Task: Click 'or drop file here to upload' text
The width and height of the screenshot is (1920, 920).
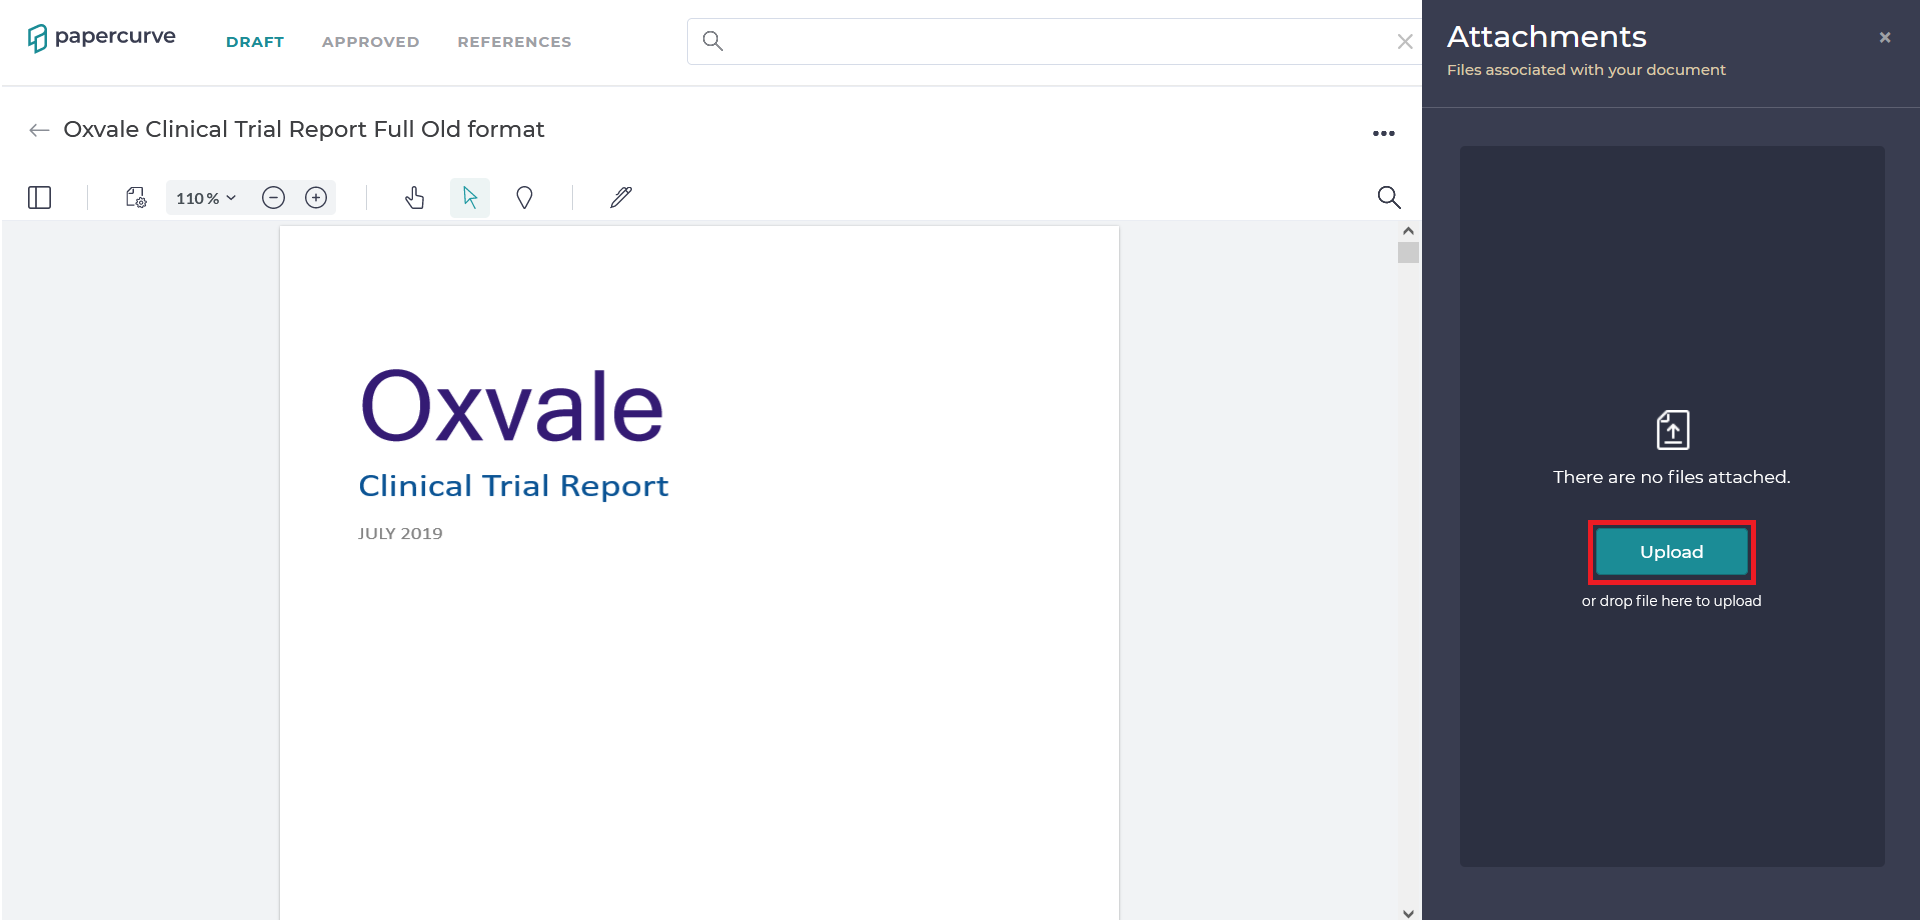Action: (x=1672, y=601)
